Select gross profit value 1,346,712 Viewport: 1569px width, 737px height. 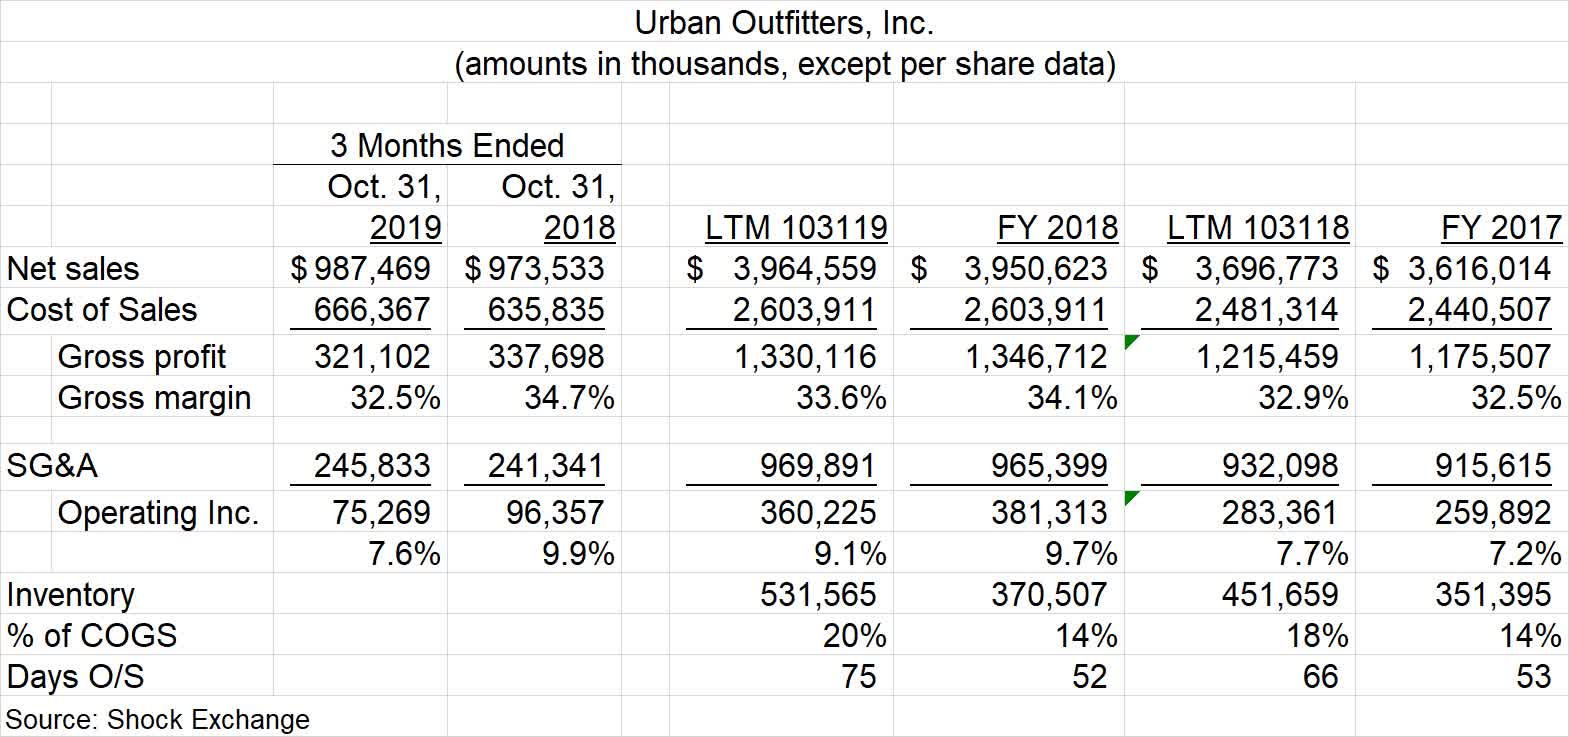pyautogui.click(x=1036, y=357)
